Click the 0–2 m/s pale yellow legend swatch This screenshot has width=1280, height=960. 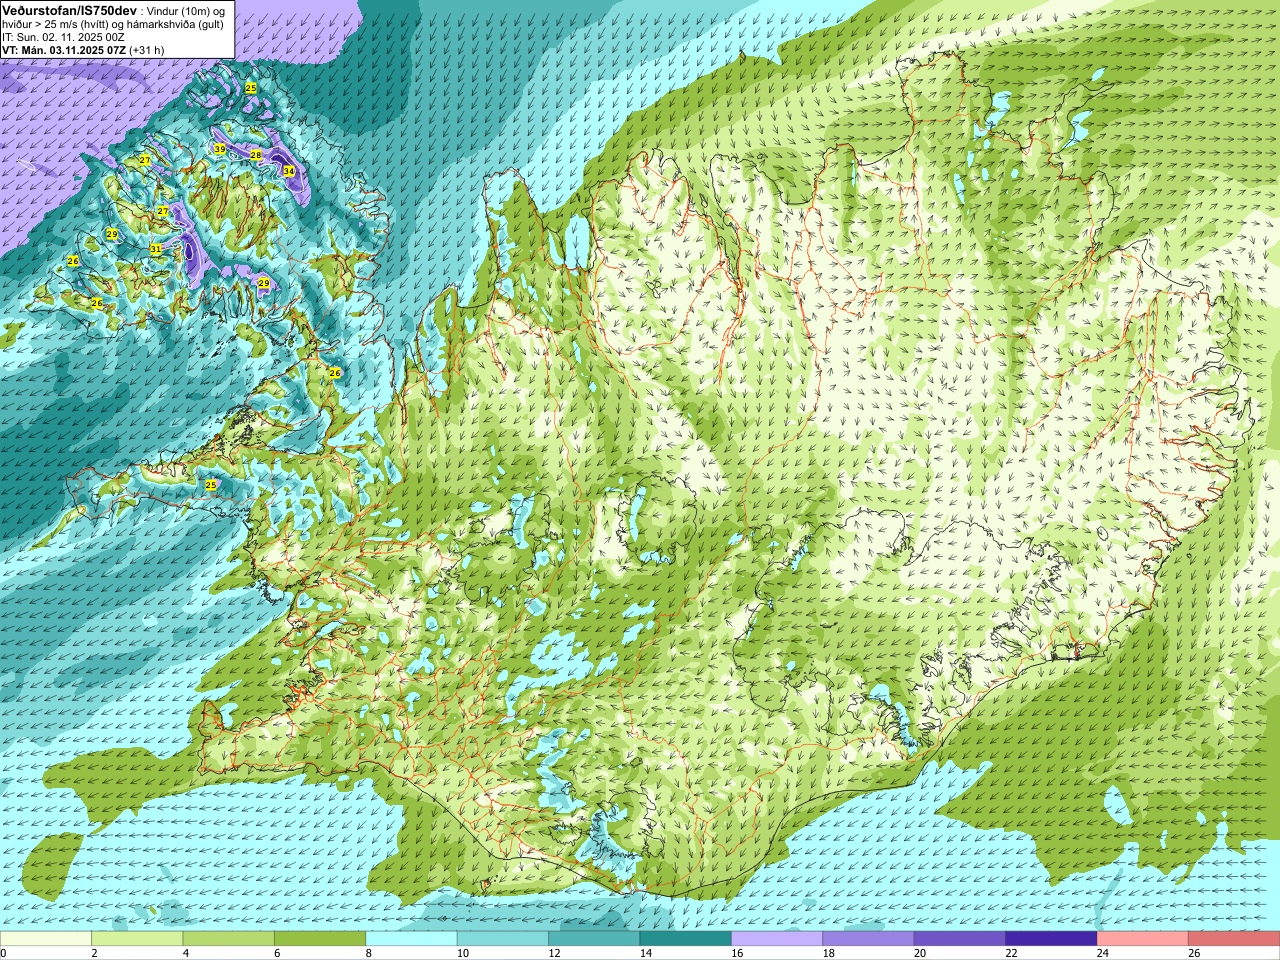click(46, 938)
